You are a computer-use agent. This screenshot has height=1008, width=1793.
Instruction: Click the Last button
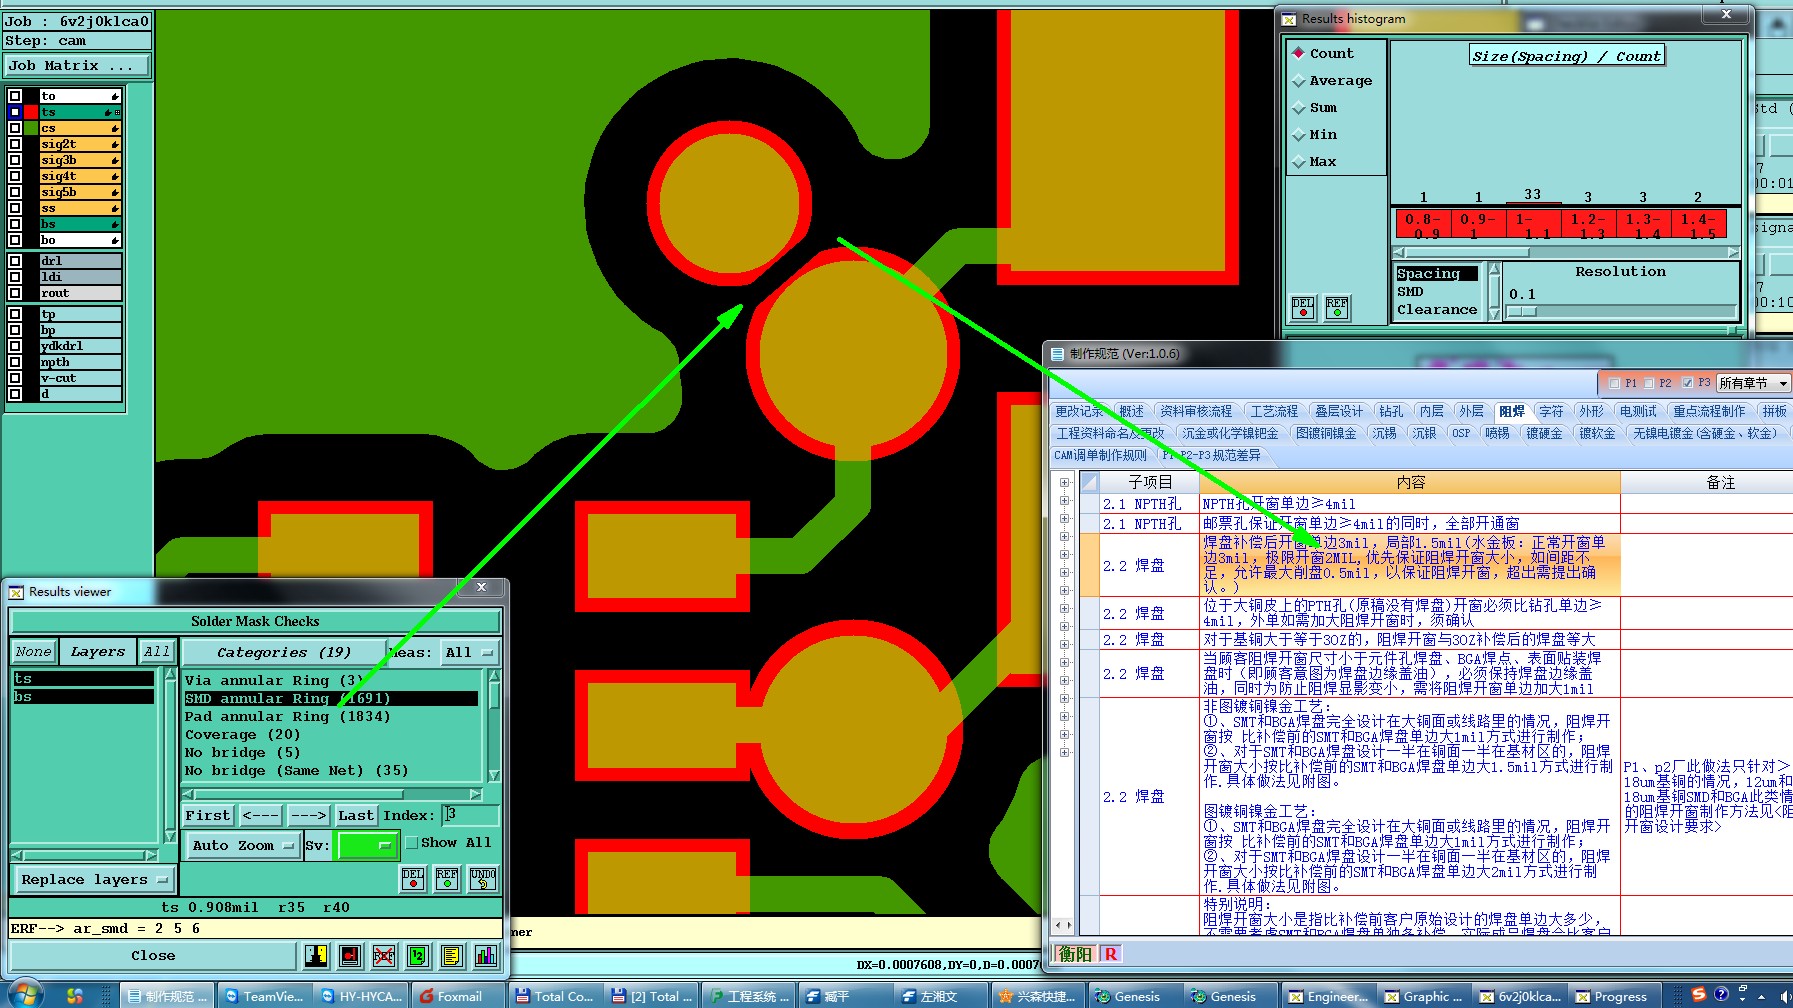tap(356, 816)
